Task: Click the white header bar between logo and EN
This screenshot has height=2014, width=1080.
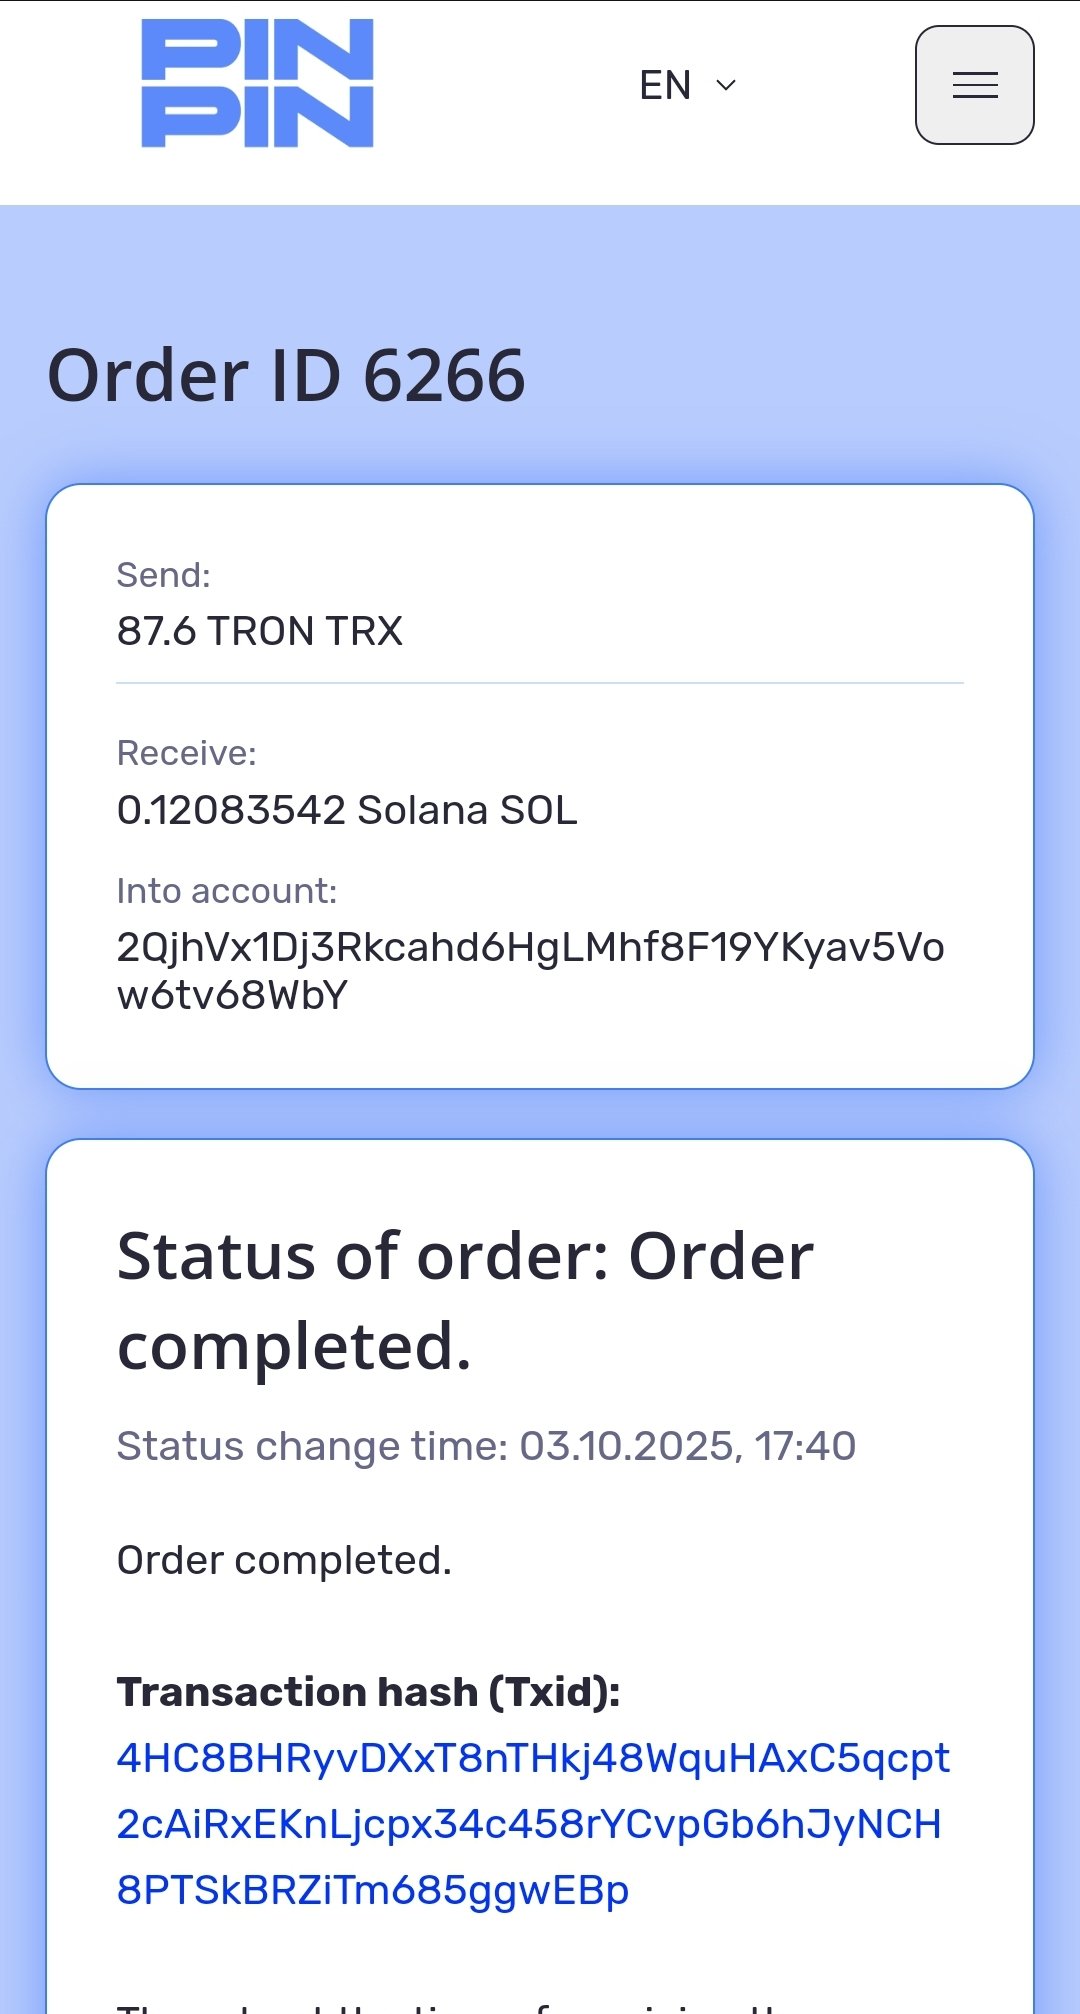Action: point(500,85)
